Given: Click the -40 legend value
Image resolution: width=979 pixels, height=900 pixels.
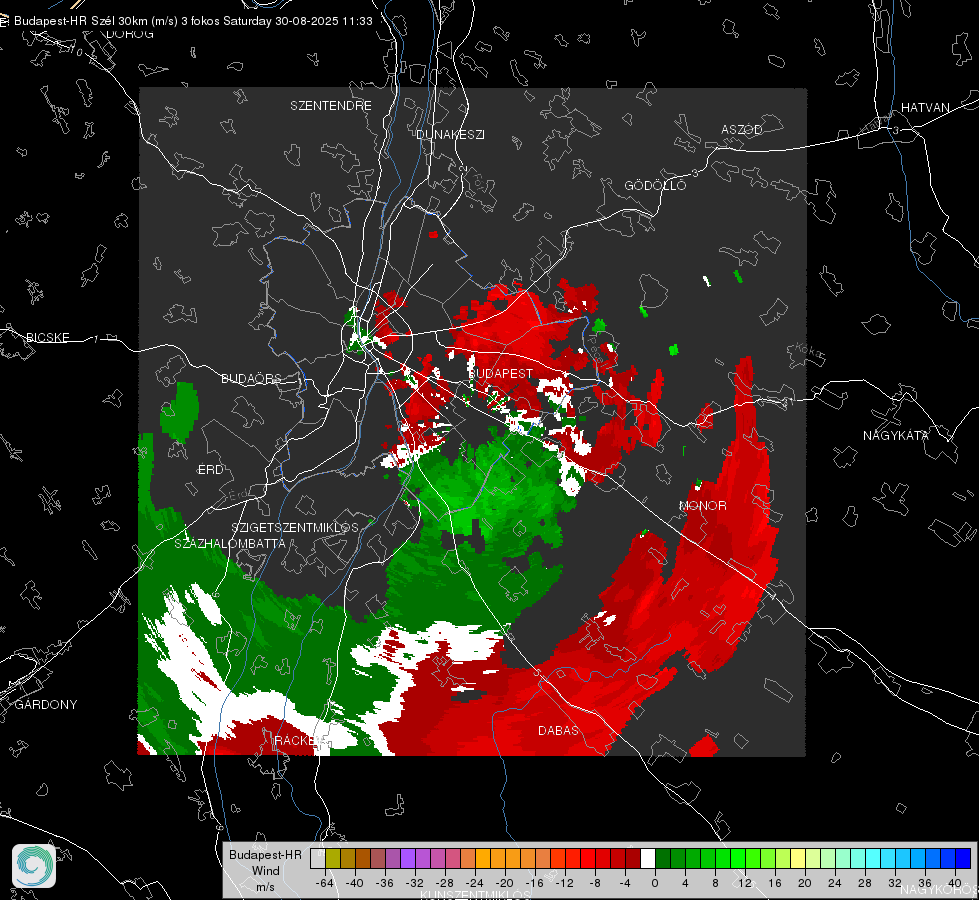Looking at the screenshot, I should 355,883.
